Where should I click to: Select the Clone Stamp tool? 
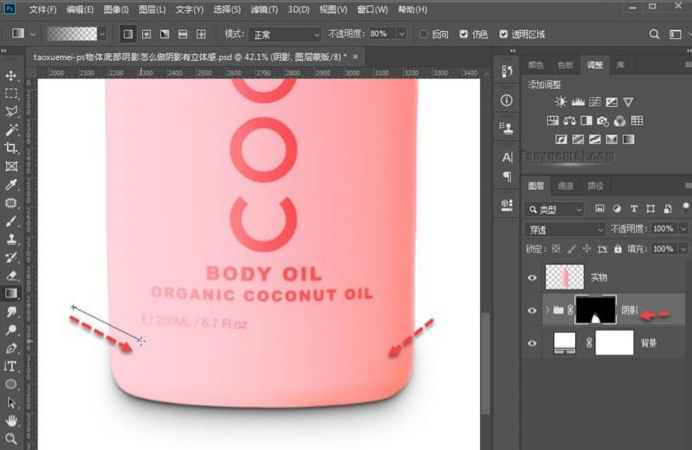[11, 239]
